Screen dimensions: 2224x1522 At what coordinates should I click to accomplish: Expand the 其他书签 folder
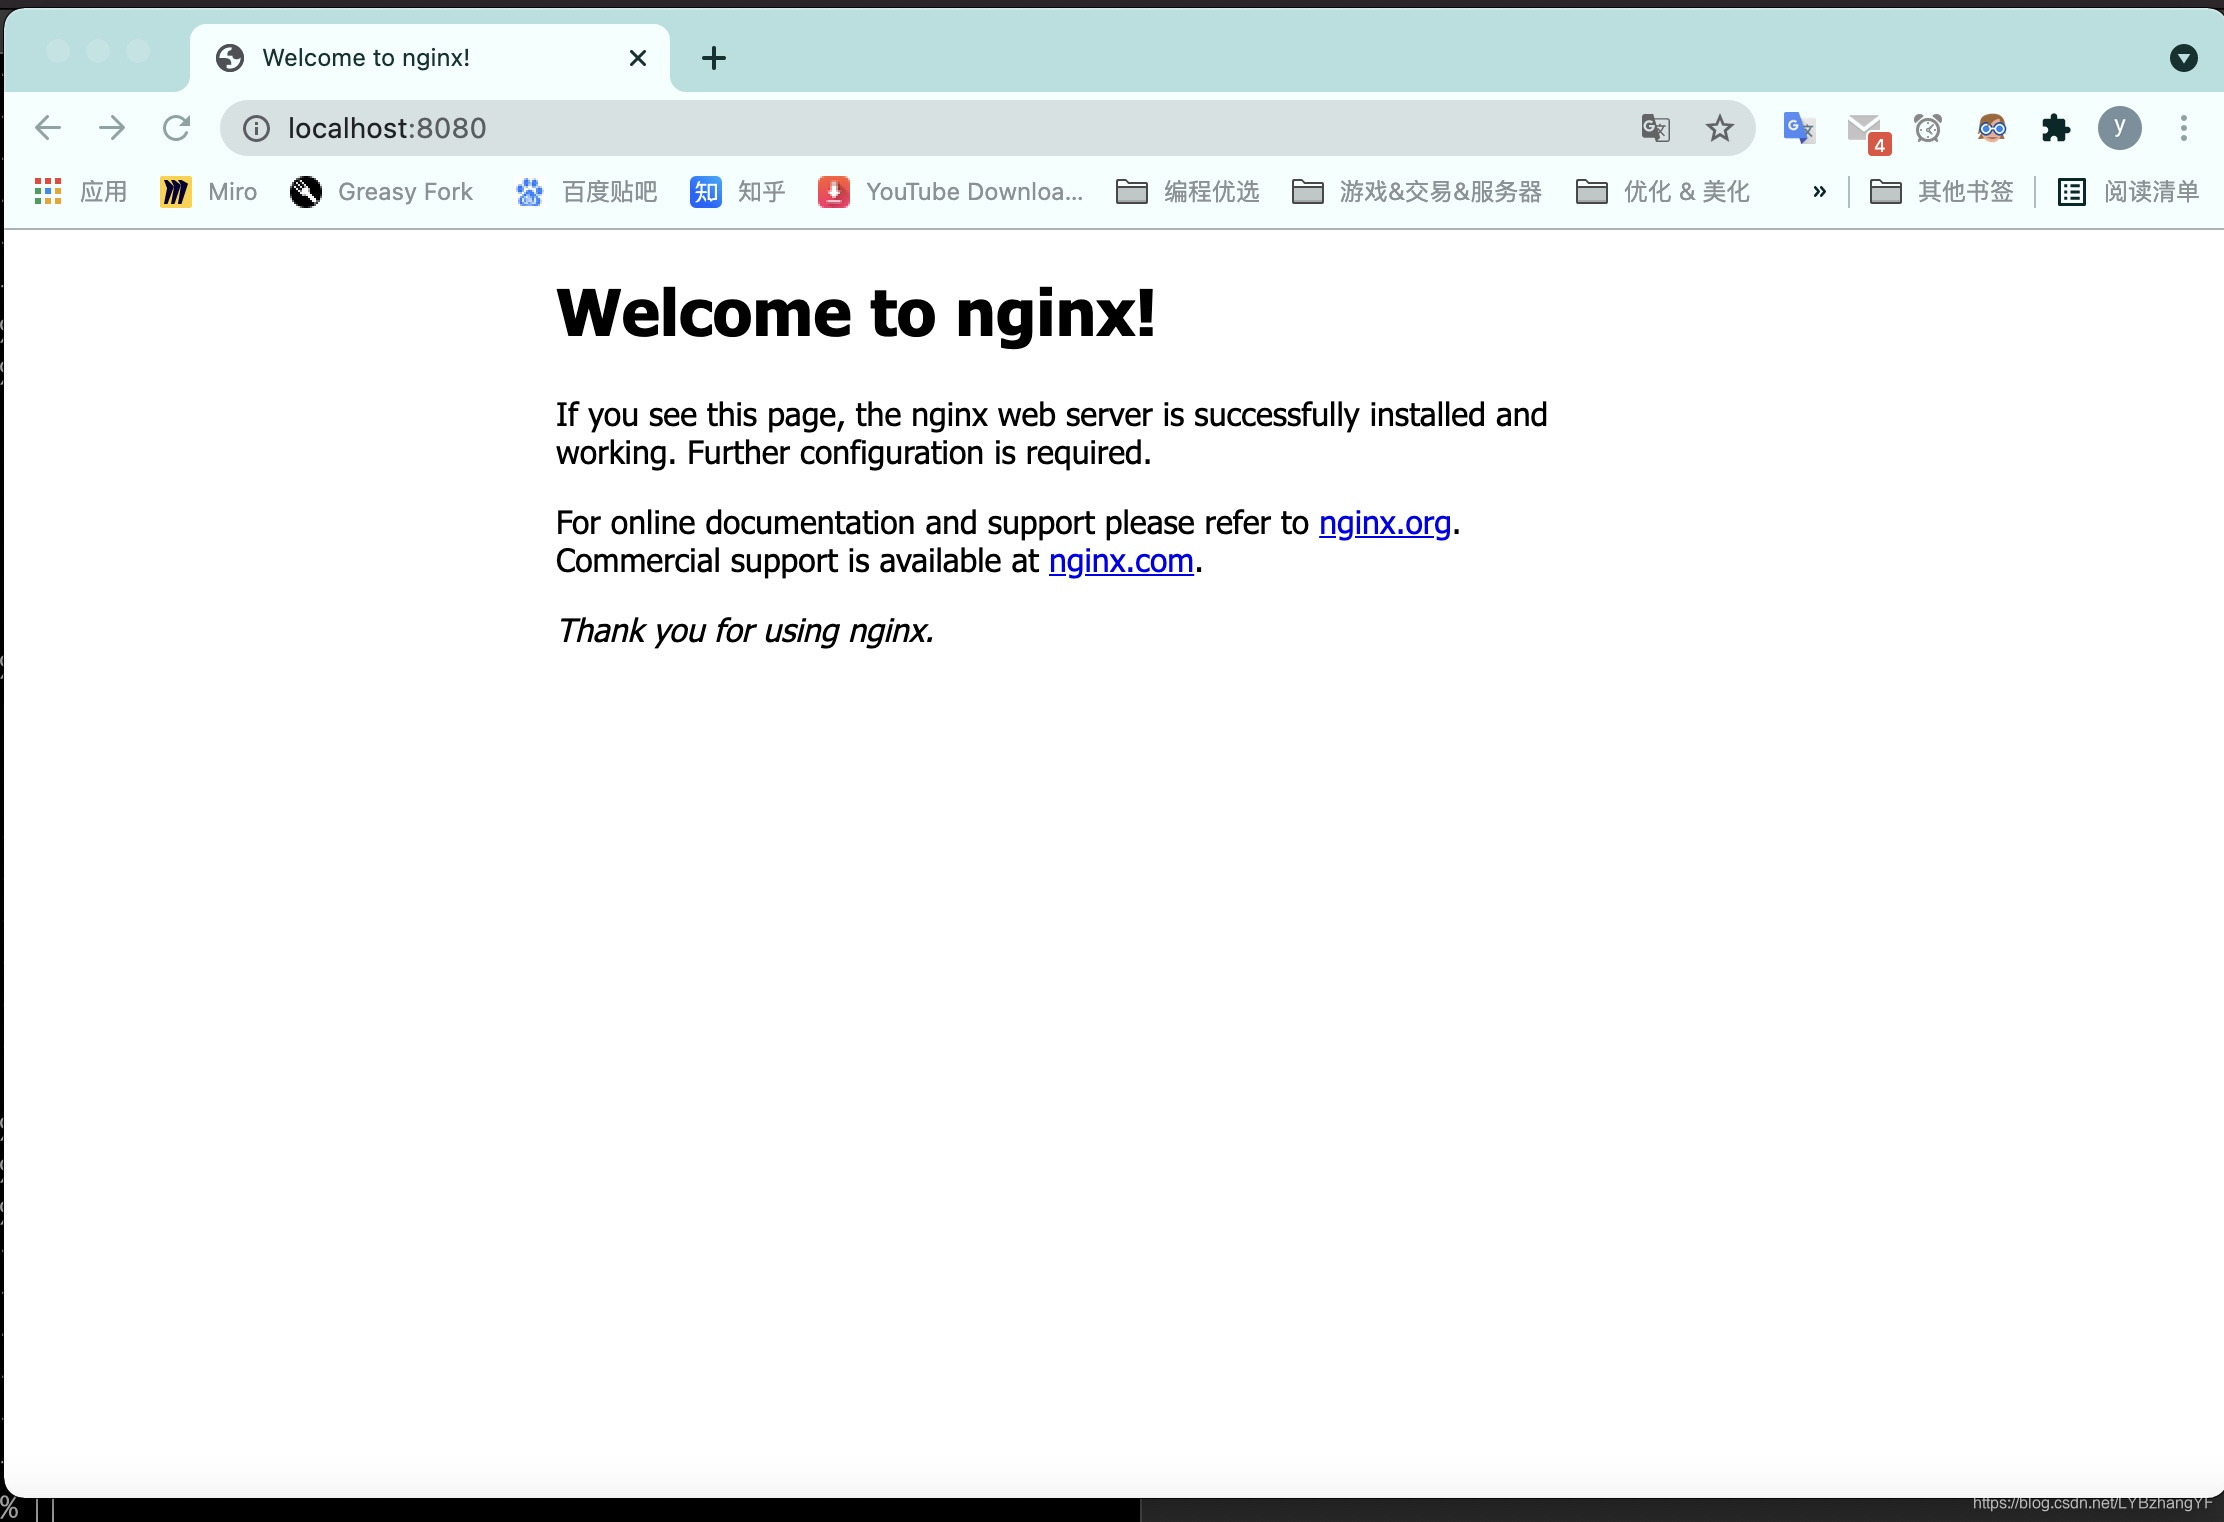tap(1942, 191)
